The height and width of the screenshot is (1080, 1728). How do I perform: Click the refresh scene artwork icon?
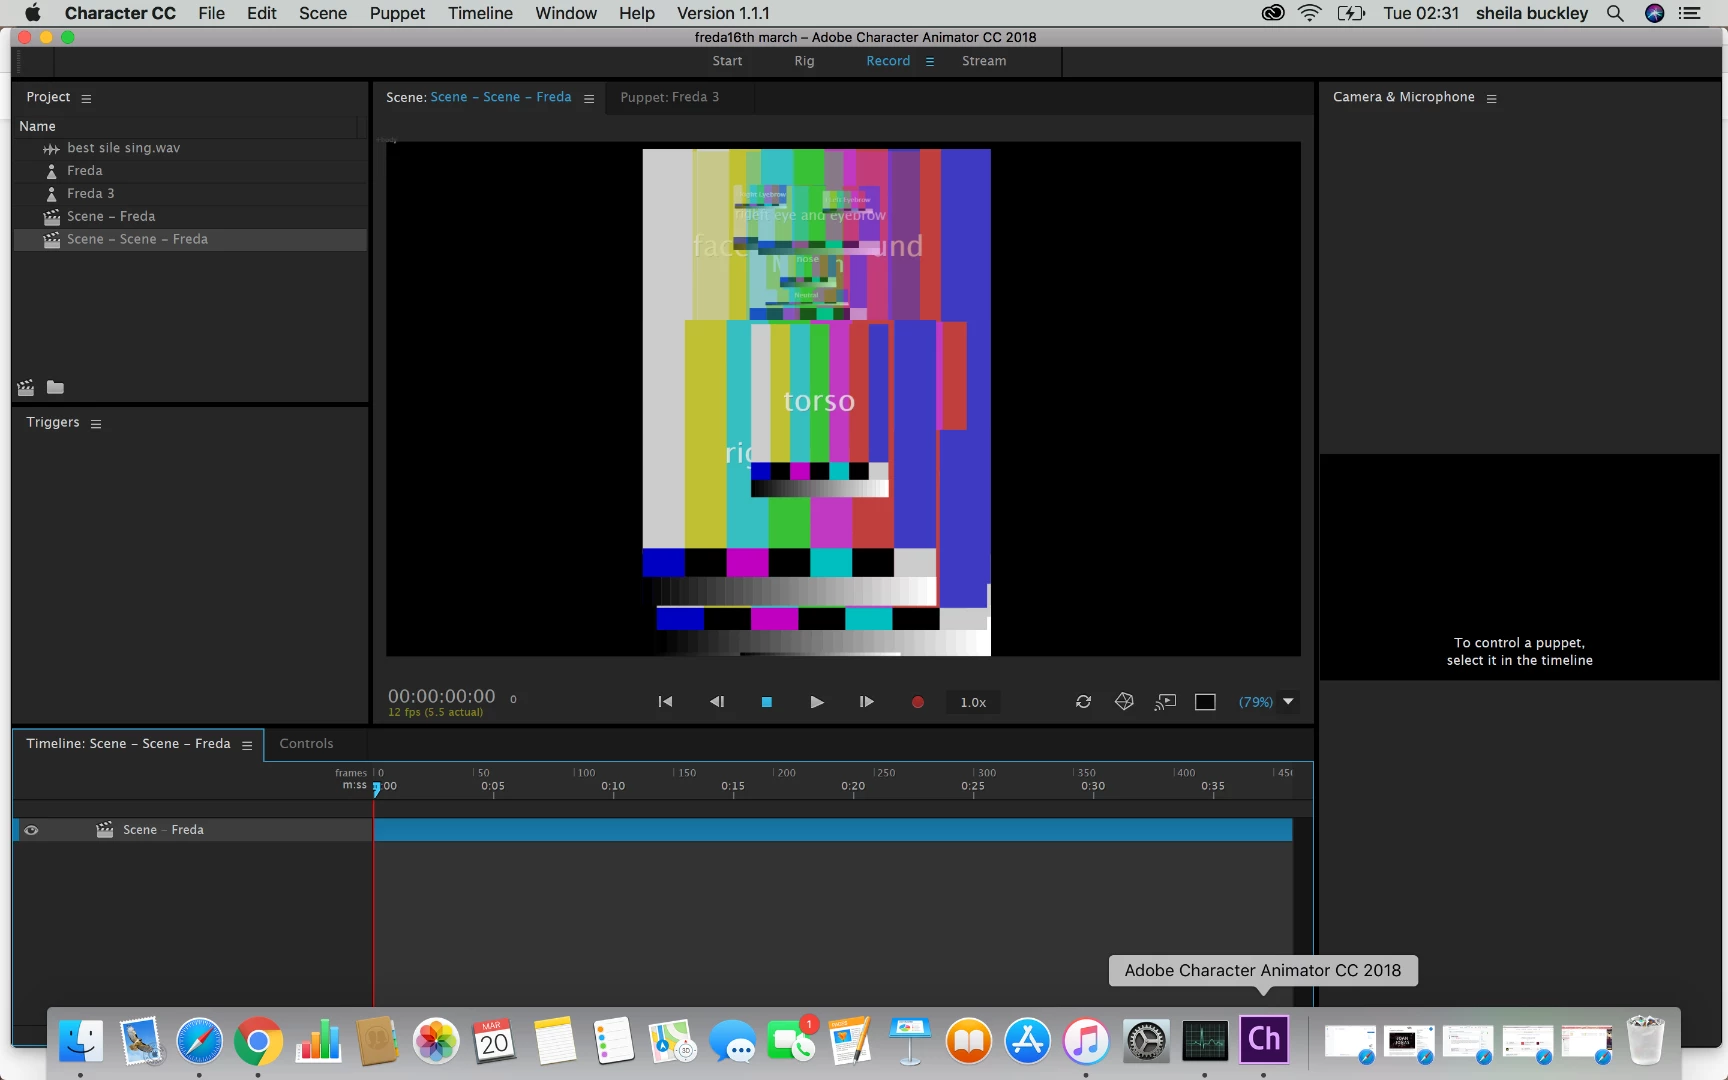[1083, 702]
